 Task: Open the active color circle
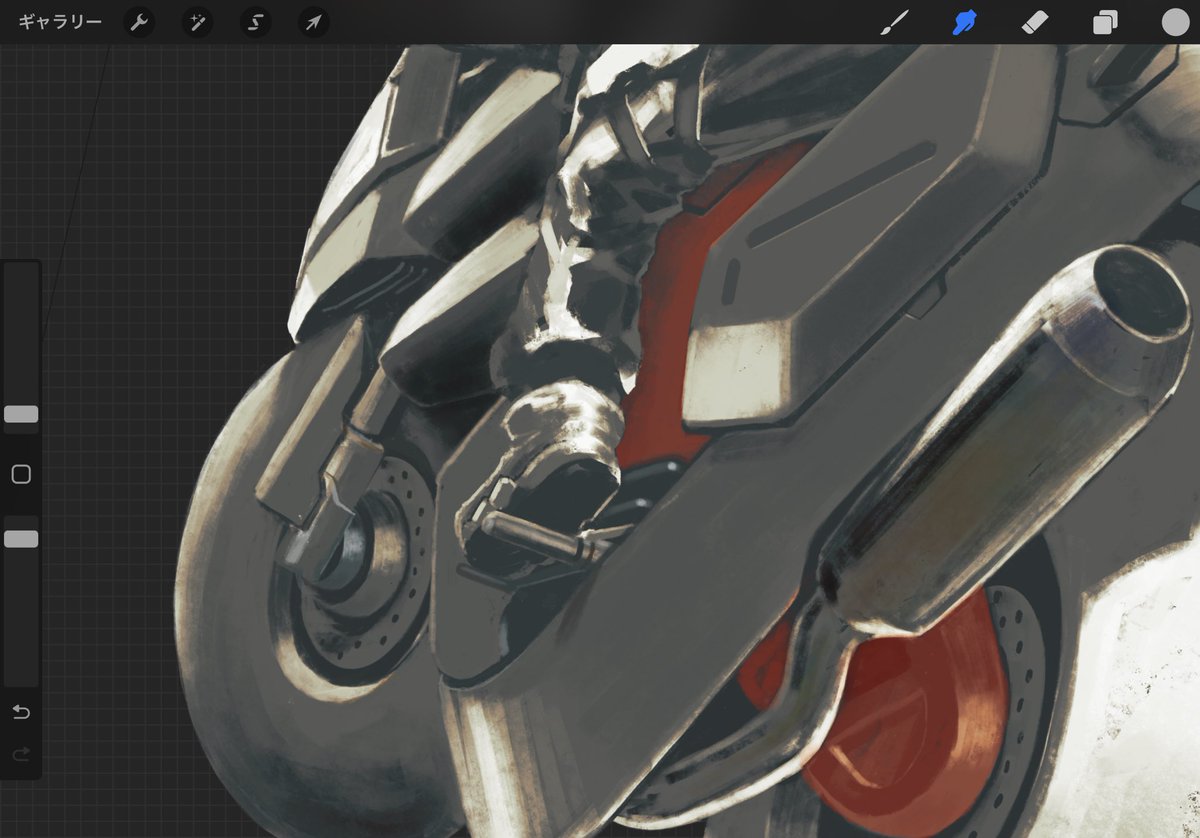(1175, 22)
